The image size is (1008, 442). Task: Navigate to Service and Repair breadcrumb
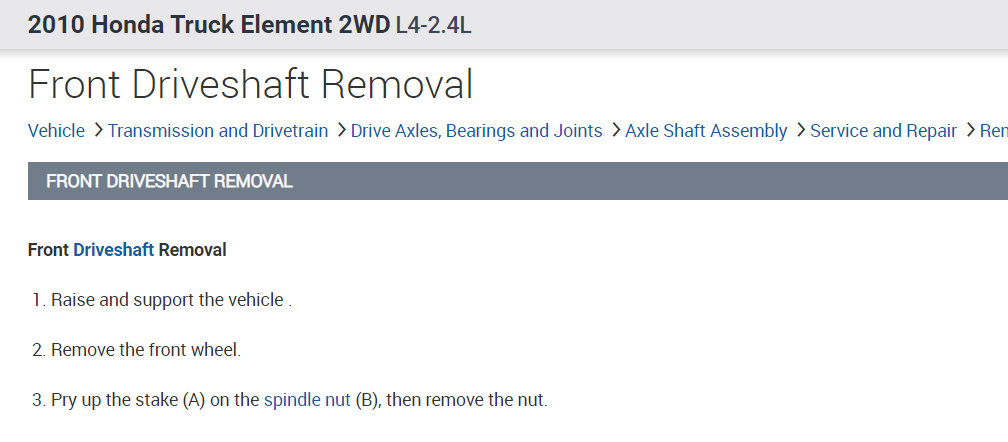883,131
